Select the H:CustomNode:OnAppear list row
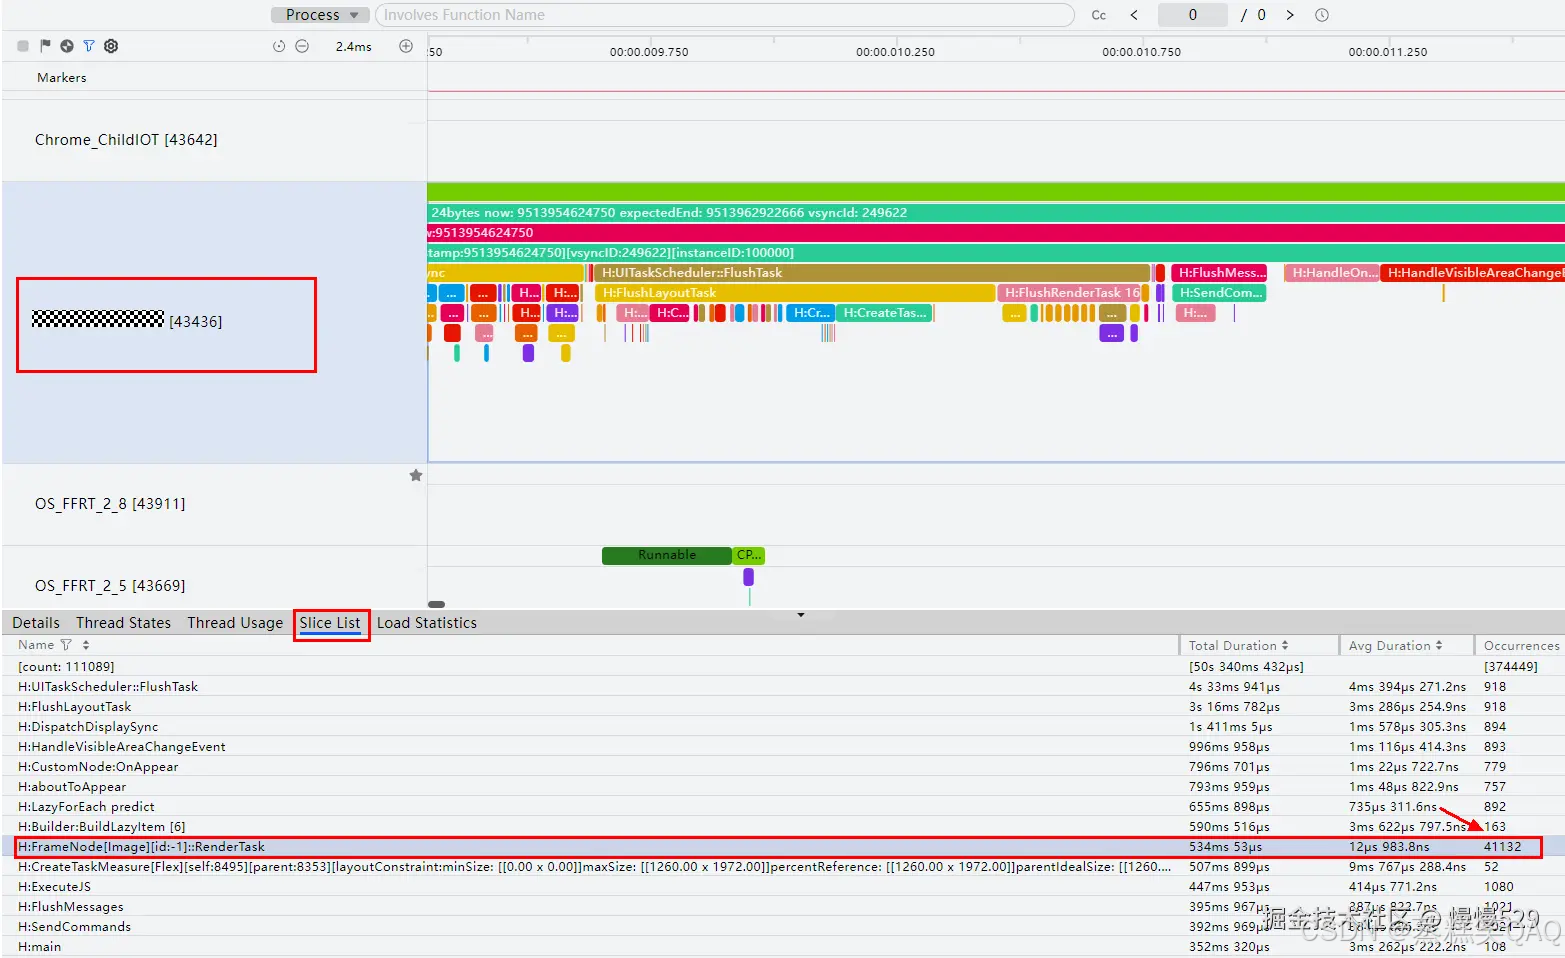The image size is (1565, 958). [782, 767]
